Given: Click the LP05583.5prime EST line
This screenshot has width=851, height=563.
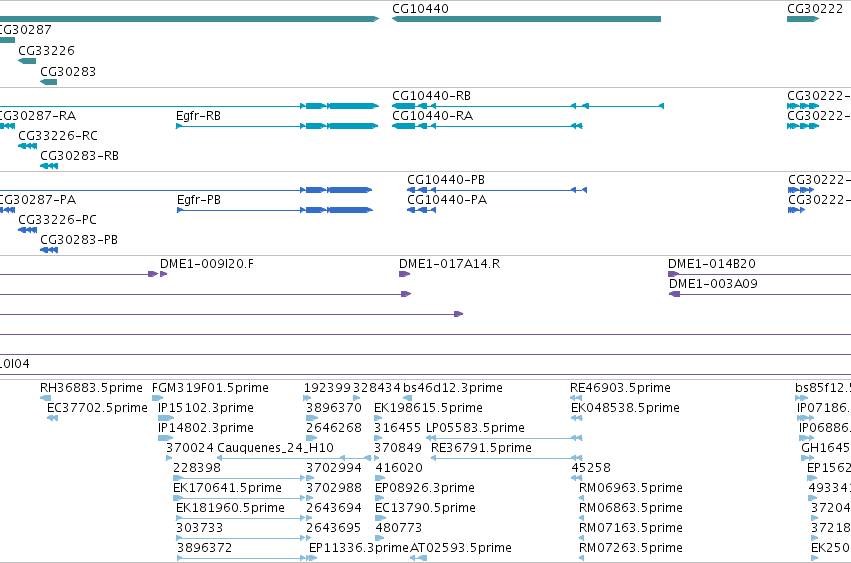Looking at the screenshot, I should click(504, 438).
